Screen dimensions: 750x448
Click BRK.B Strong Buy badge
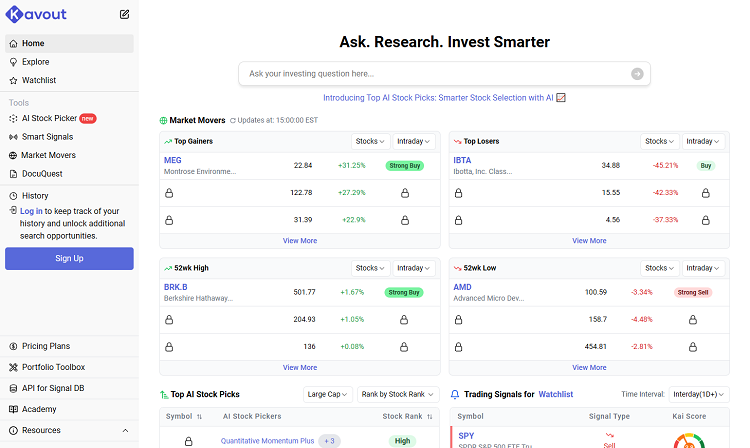pyautogui.click(x=404, y=293)
